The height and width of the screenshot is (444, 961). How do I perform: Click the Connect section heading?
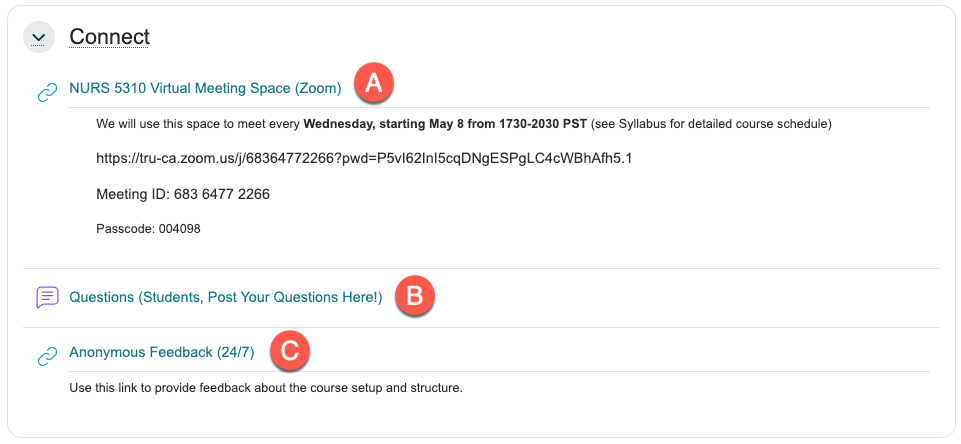109,37
